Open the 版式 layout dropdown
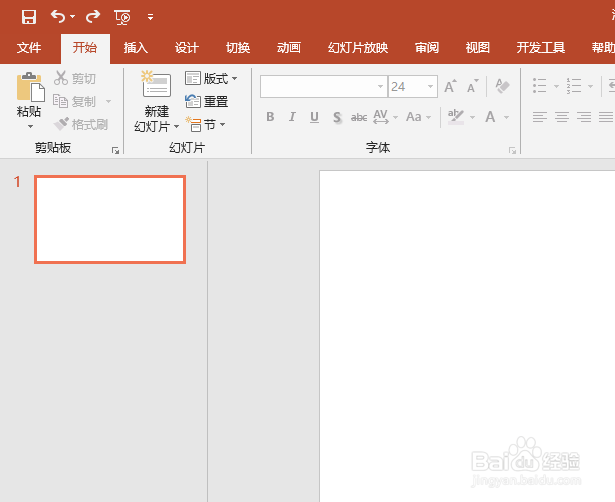 coord(211,78)
